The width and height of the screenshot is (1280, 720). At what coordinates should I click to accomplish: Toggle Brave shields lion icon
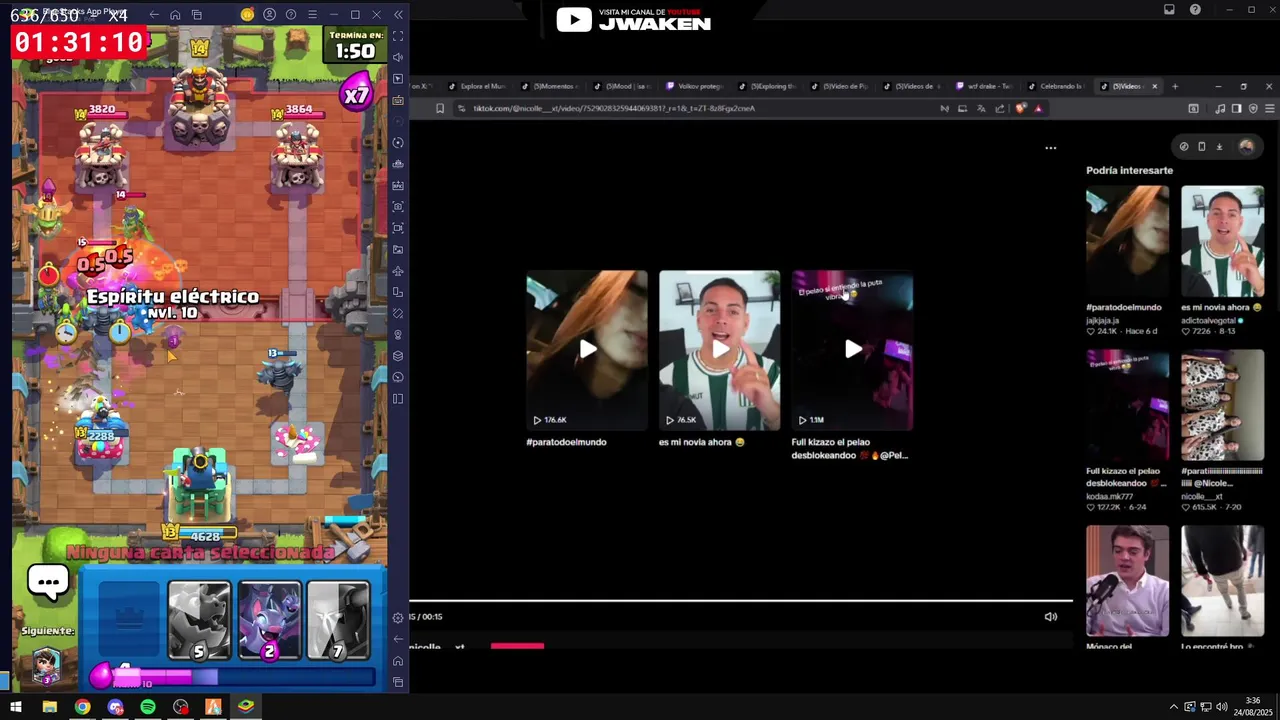pyautogui.click(x=1020, y=108)
